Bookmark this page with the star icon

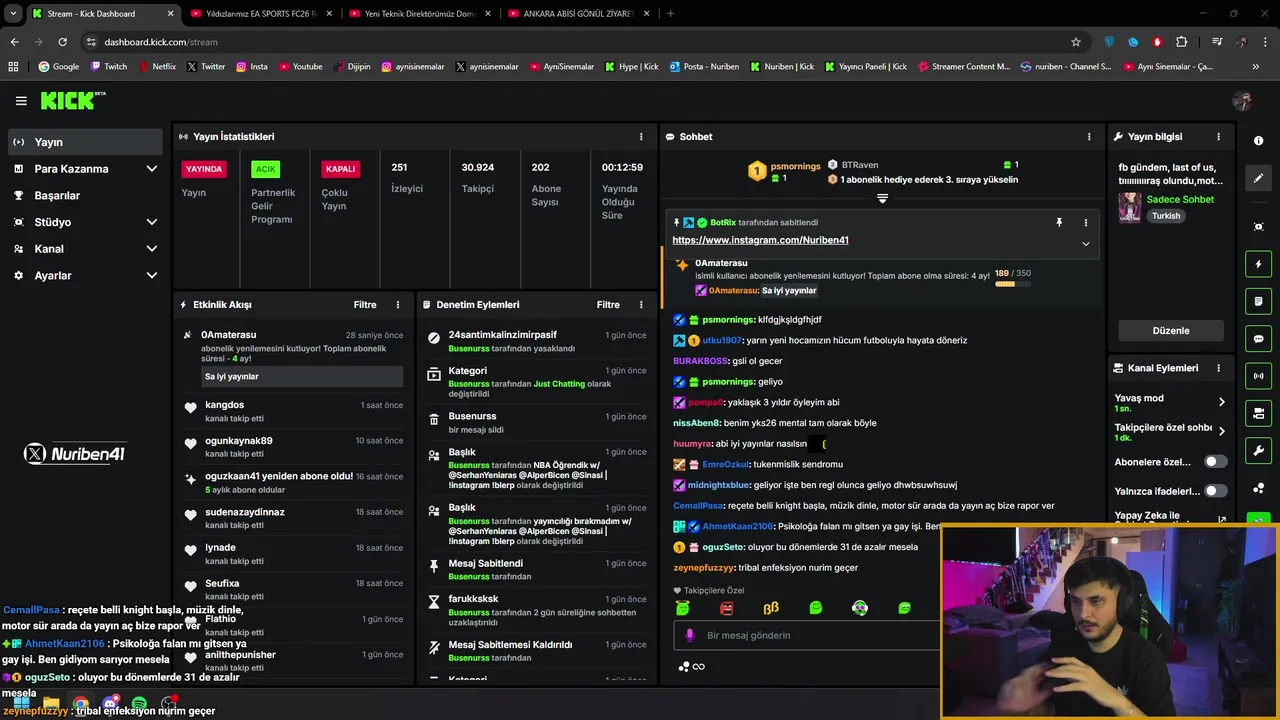[x=1076, y=42]
